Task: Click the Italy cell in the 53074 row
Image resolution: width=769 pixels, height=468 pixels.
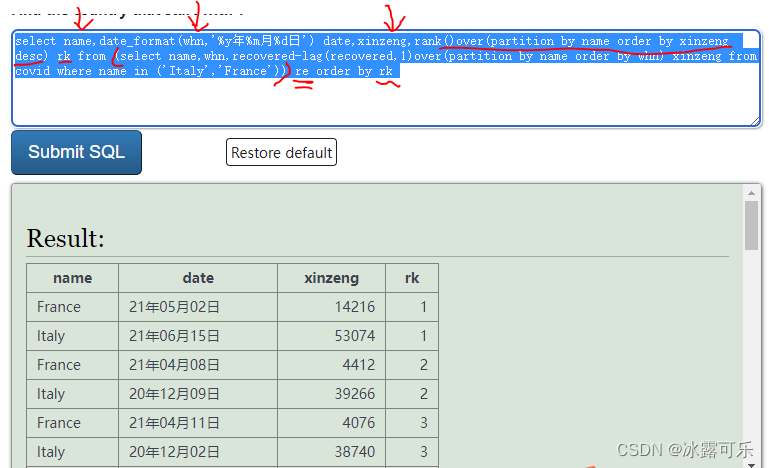Action: point(73,336)
